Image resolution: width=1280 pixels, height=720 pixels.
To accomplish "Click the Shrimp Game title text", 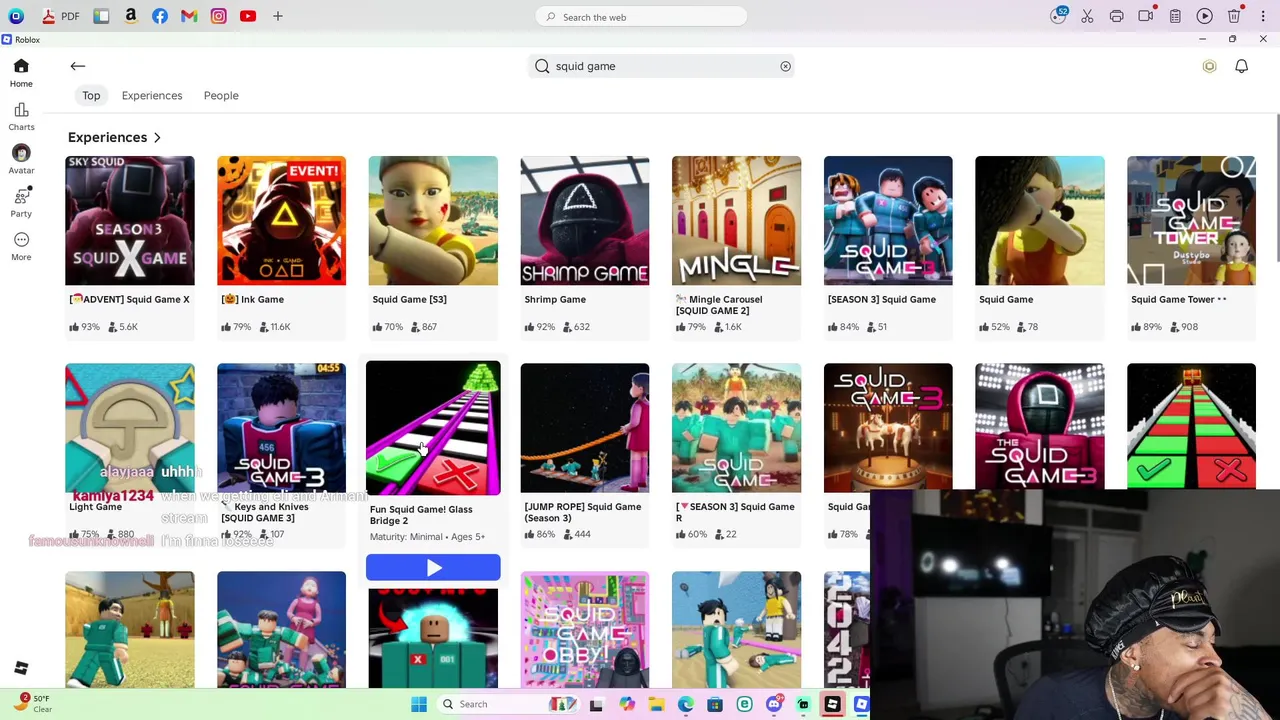I will [555, 299].
